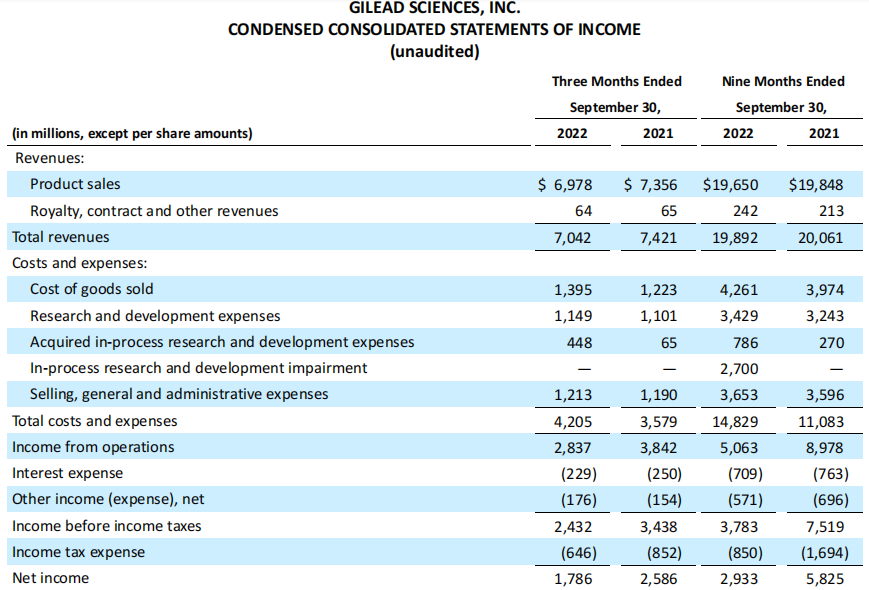Click 'Selling, general and administrative expenses' label
Image resolution: width=869 pixels, height=590 pixels.
pos(179,394)
